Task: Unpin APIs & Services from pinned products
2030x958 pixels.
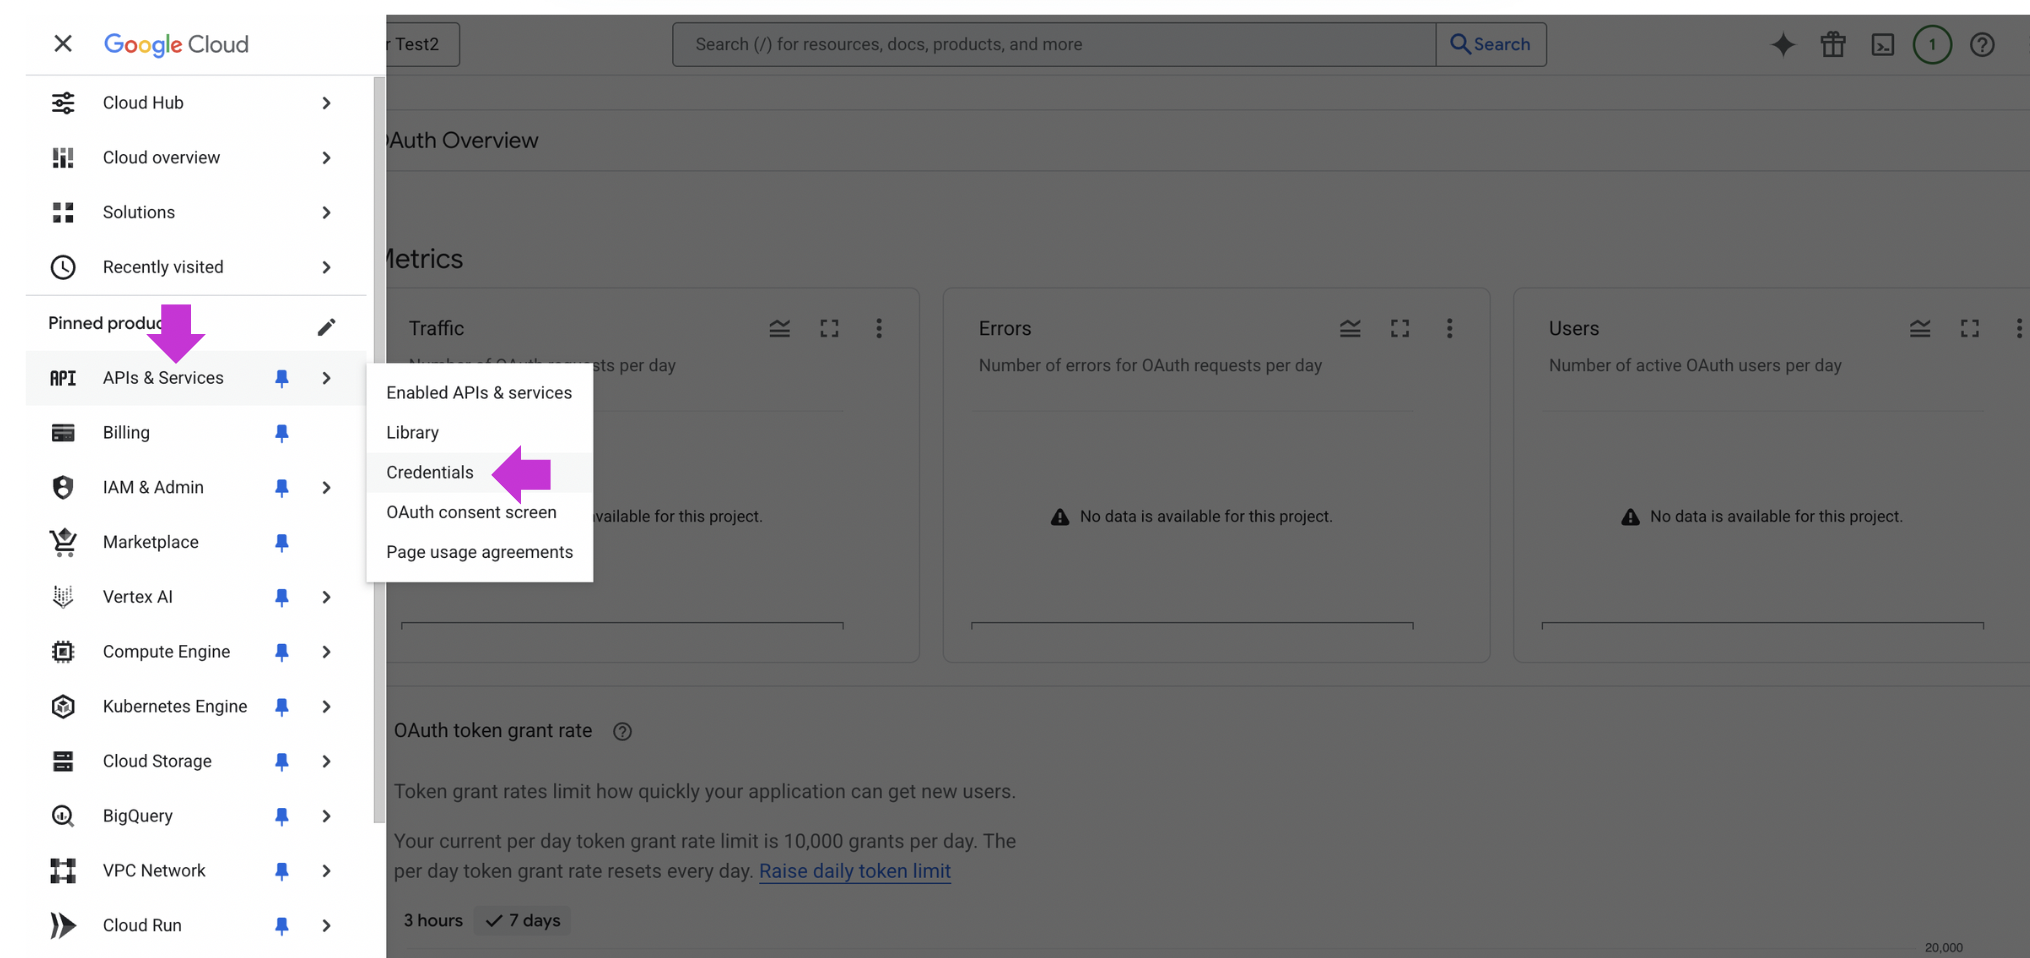Action: coord(282,378)
